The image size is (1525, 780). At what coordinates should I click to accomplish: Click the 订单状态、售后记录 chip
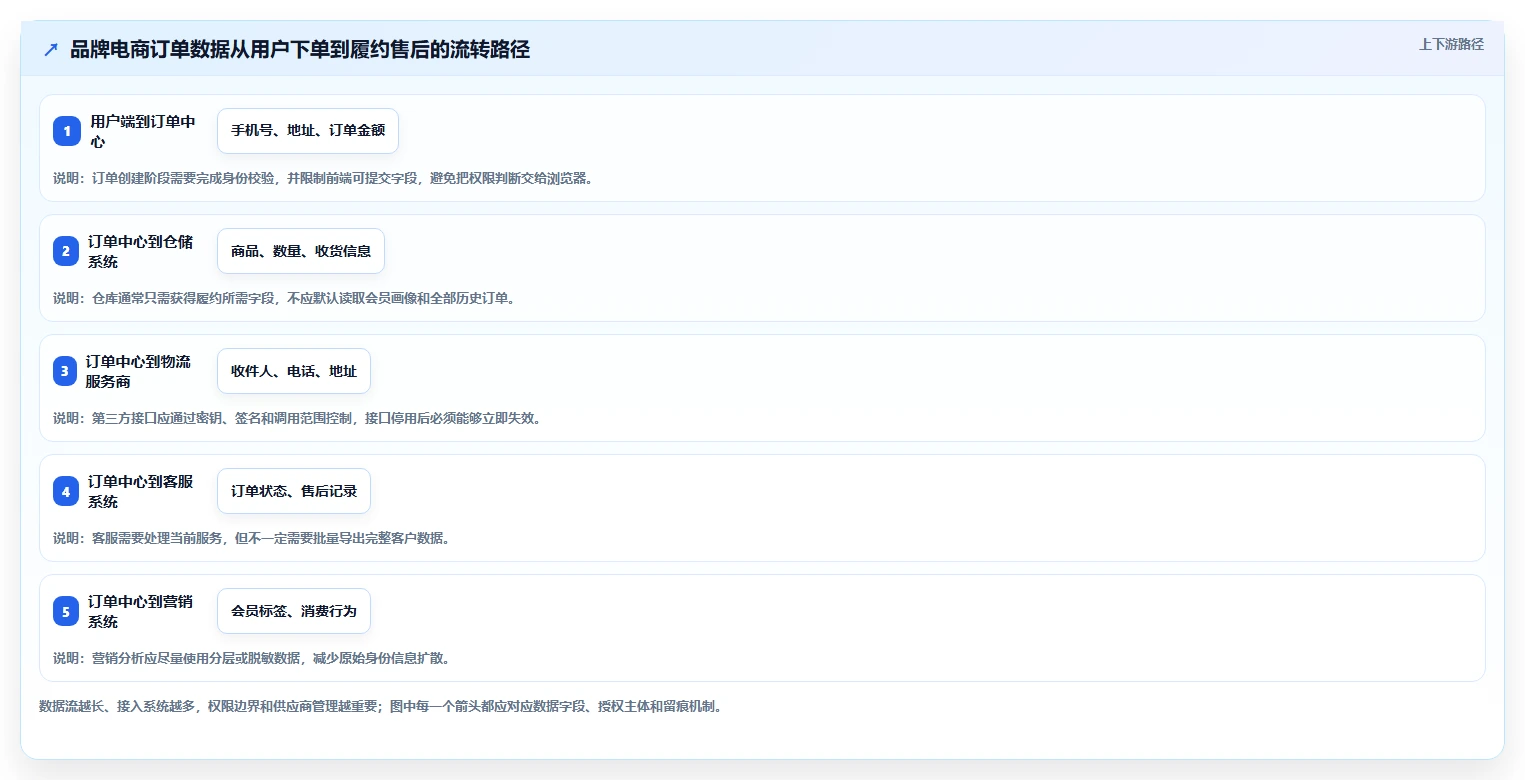tap(294, 491)
